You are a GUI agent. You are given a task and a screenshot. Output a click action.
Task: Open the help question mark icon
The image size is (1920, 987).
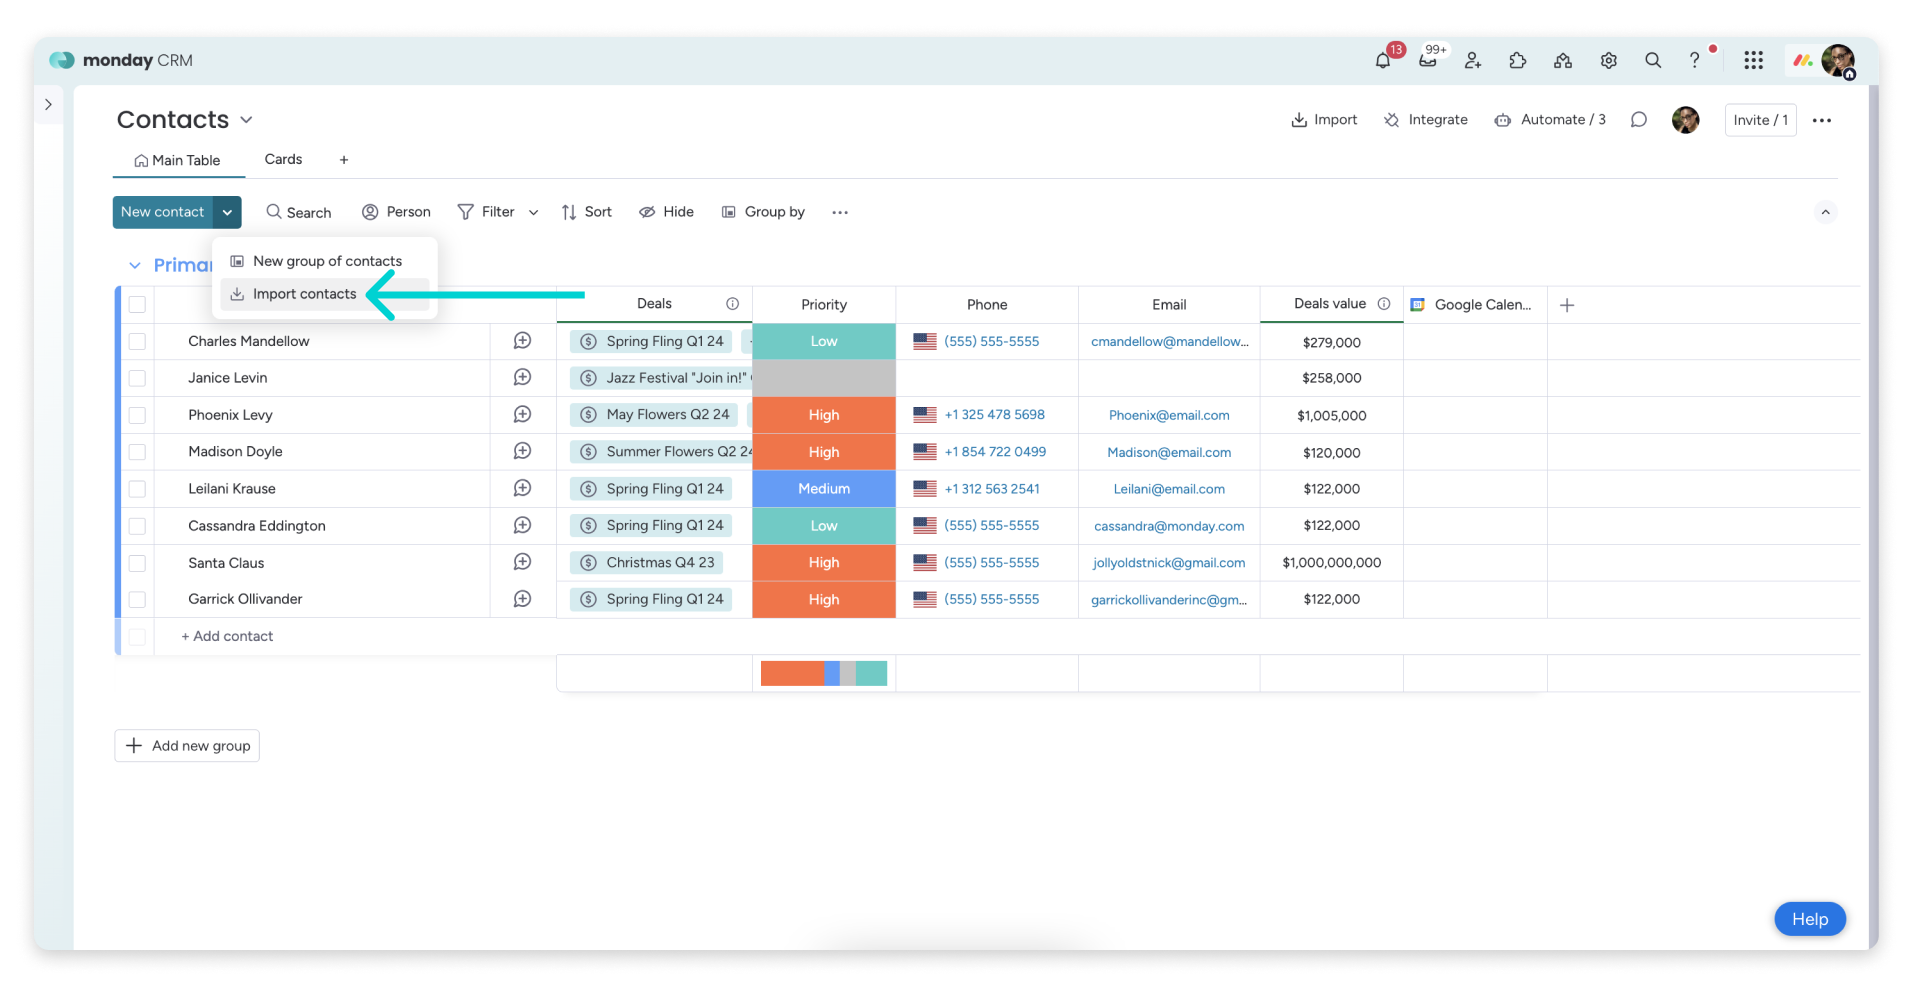click(1695, 60)
